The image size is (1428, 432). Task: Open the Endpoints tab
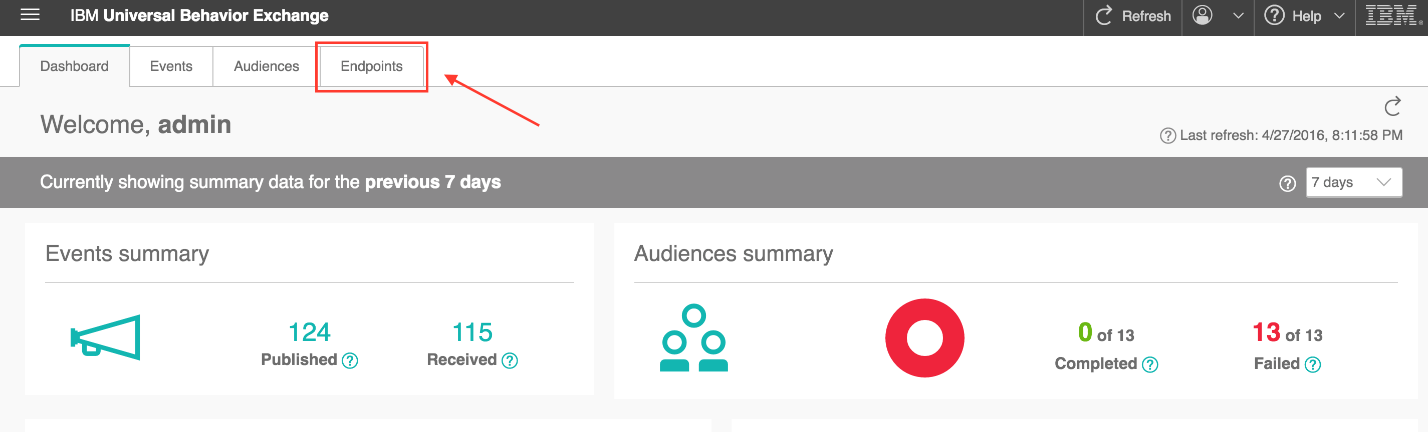tap(371, 66)
